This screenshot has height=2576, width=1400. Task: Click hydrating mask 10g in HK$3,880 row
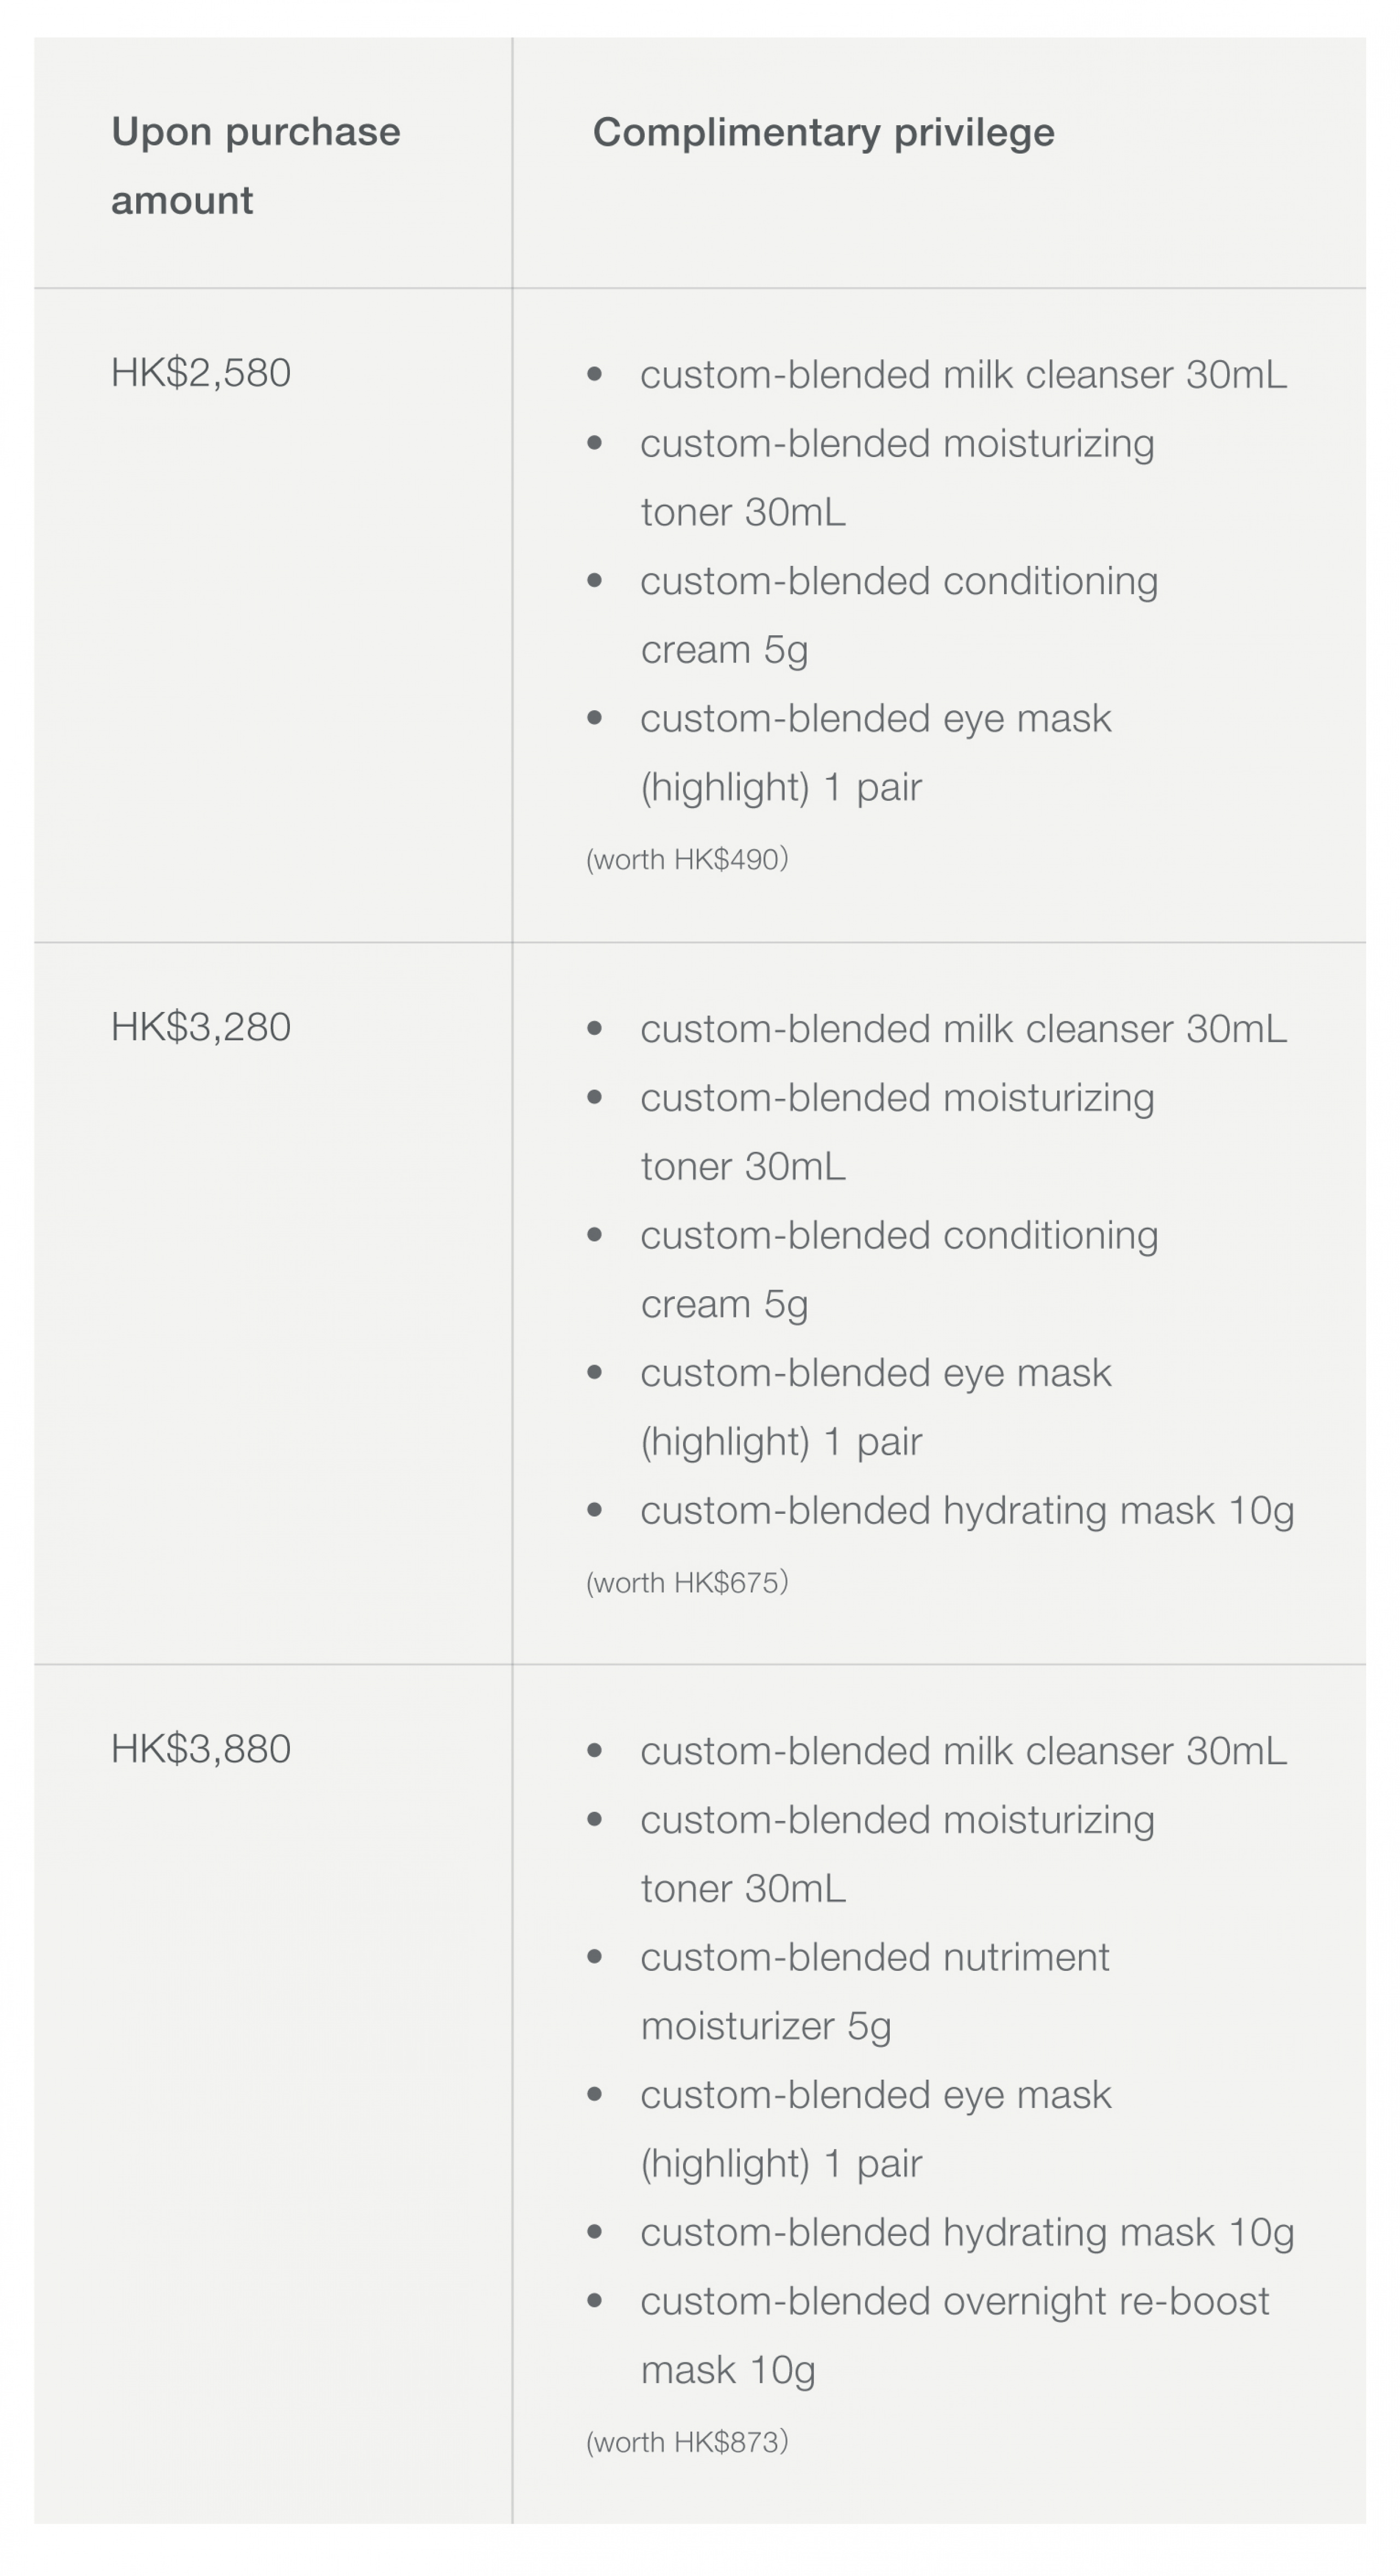coord(966,2233)
